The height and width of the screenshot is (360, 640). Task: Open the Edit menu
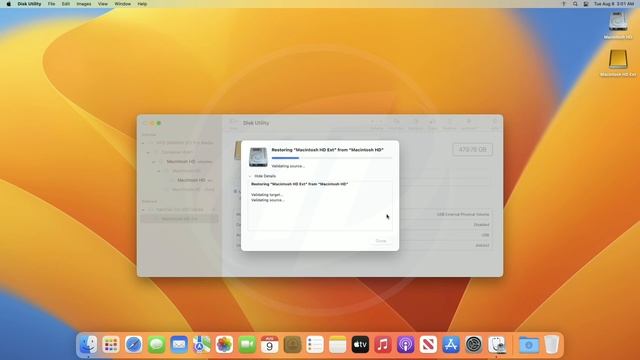(x=66, y=4)
